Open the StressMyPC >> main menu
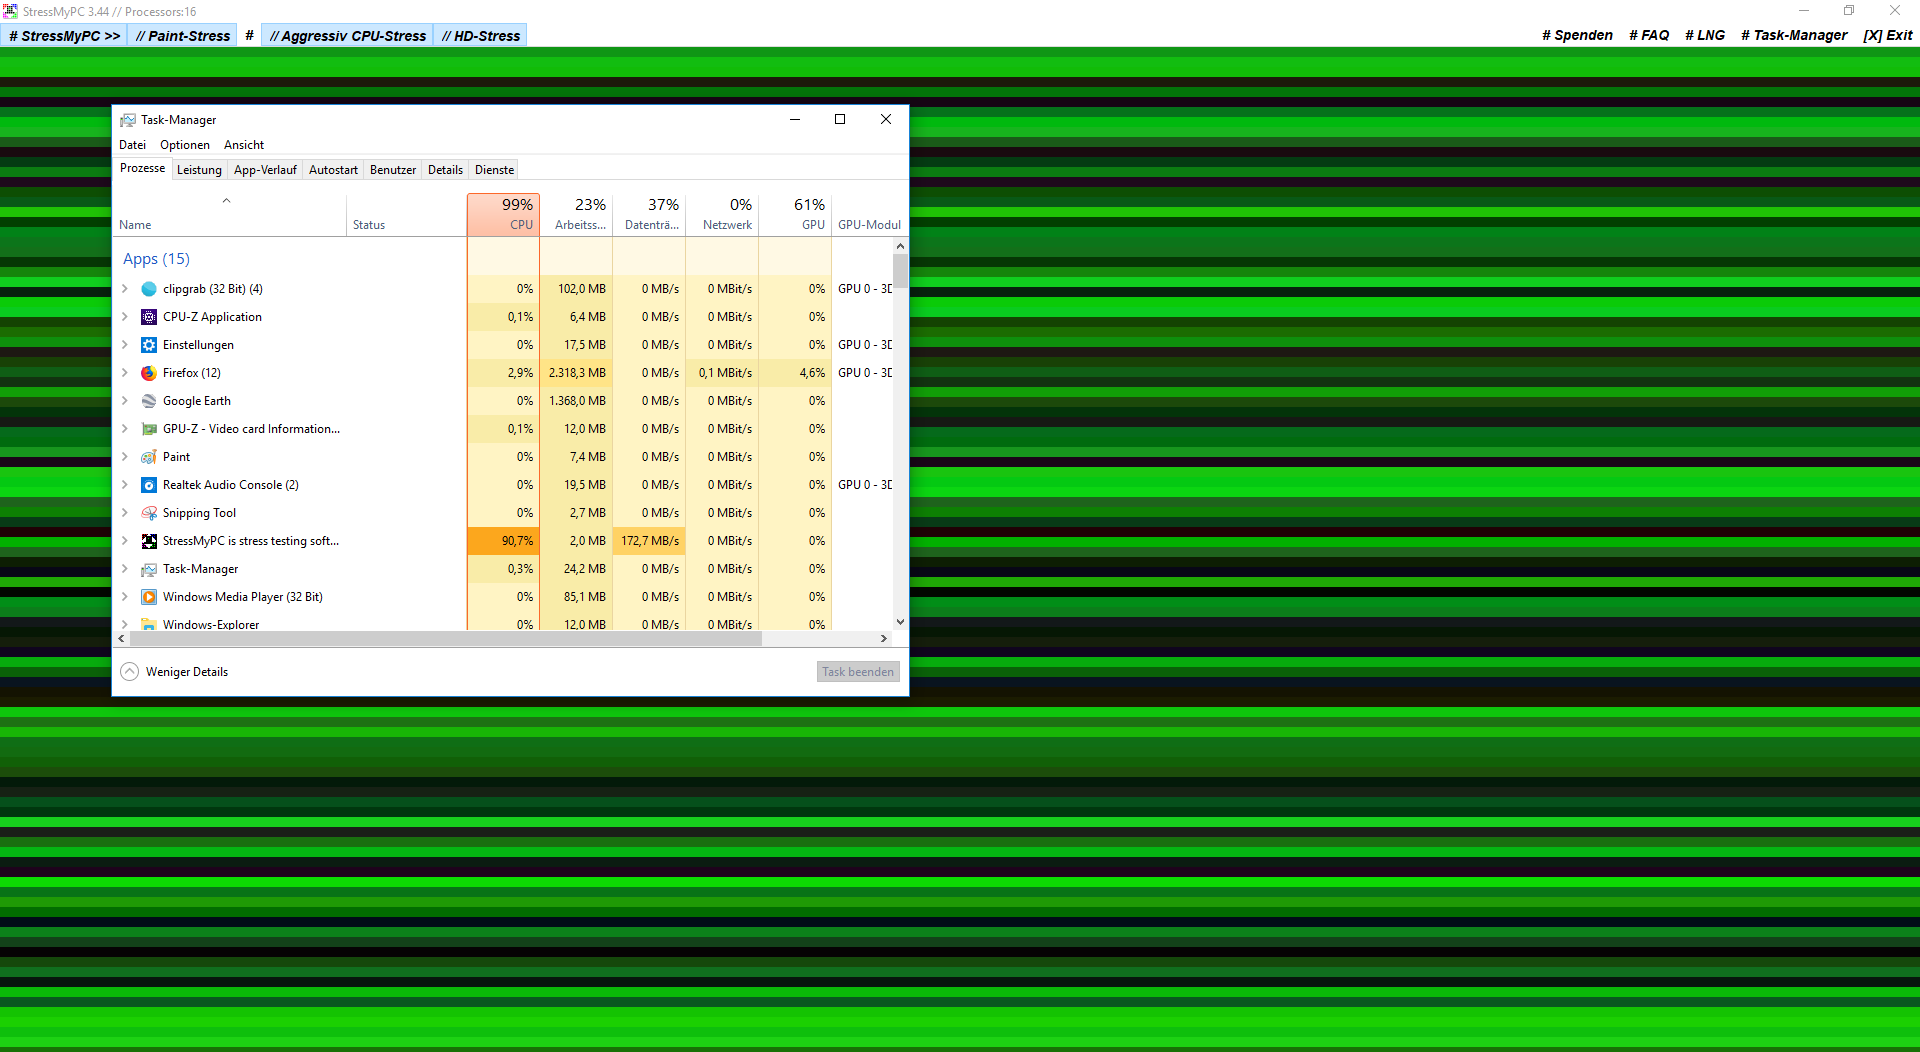 65,36
